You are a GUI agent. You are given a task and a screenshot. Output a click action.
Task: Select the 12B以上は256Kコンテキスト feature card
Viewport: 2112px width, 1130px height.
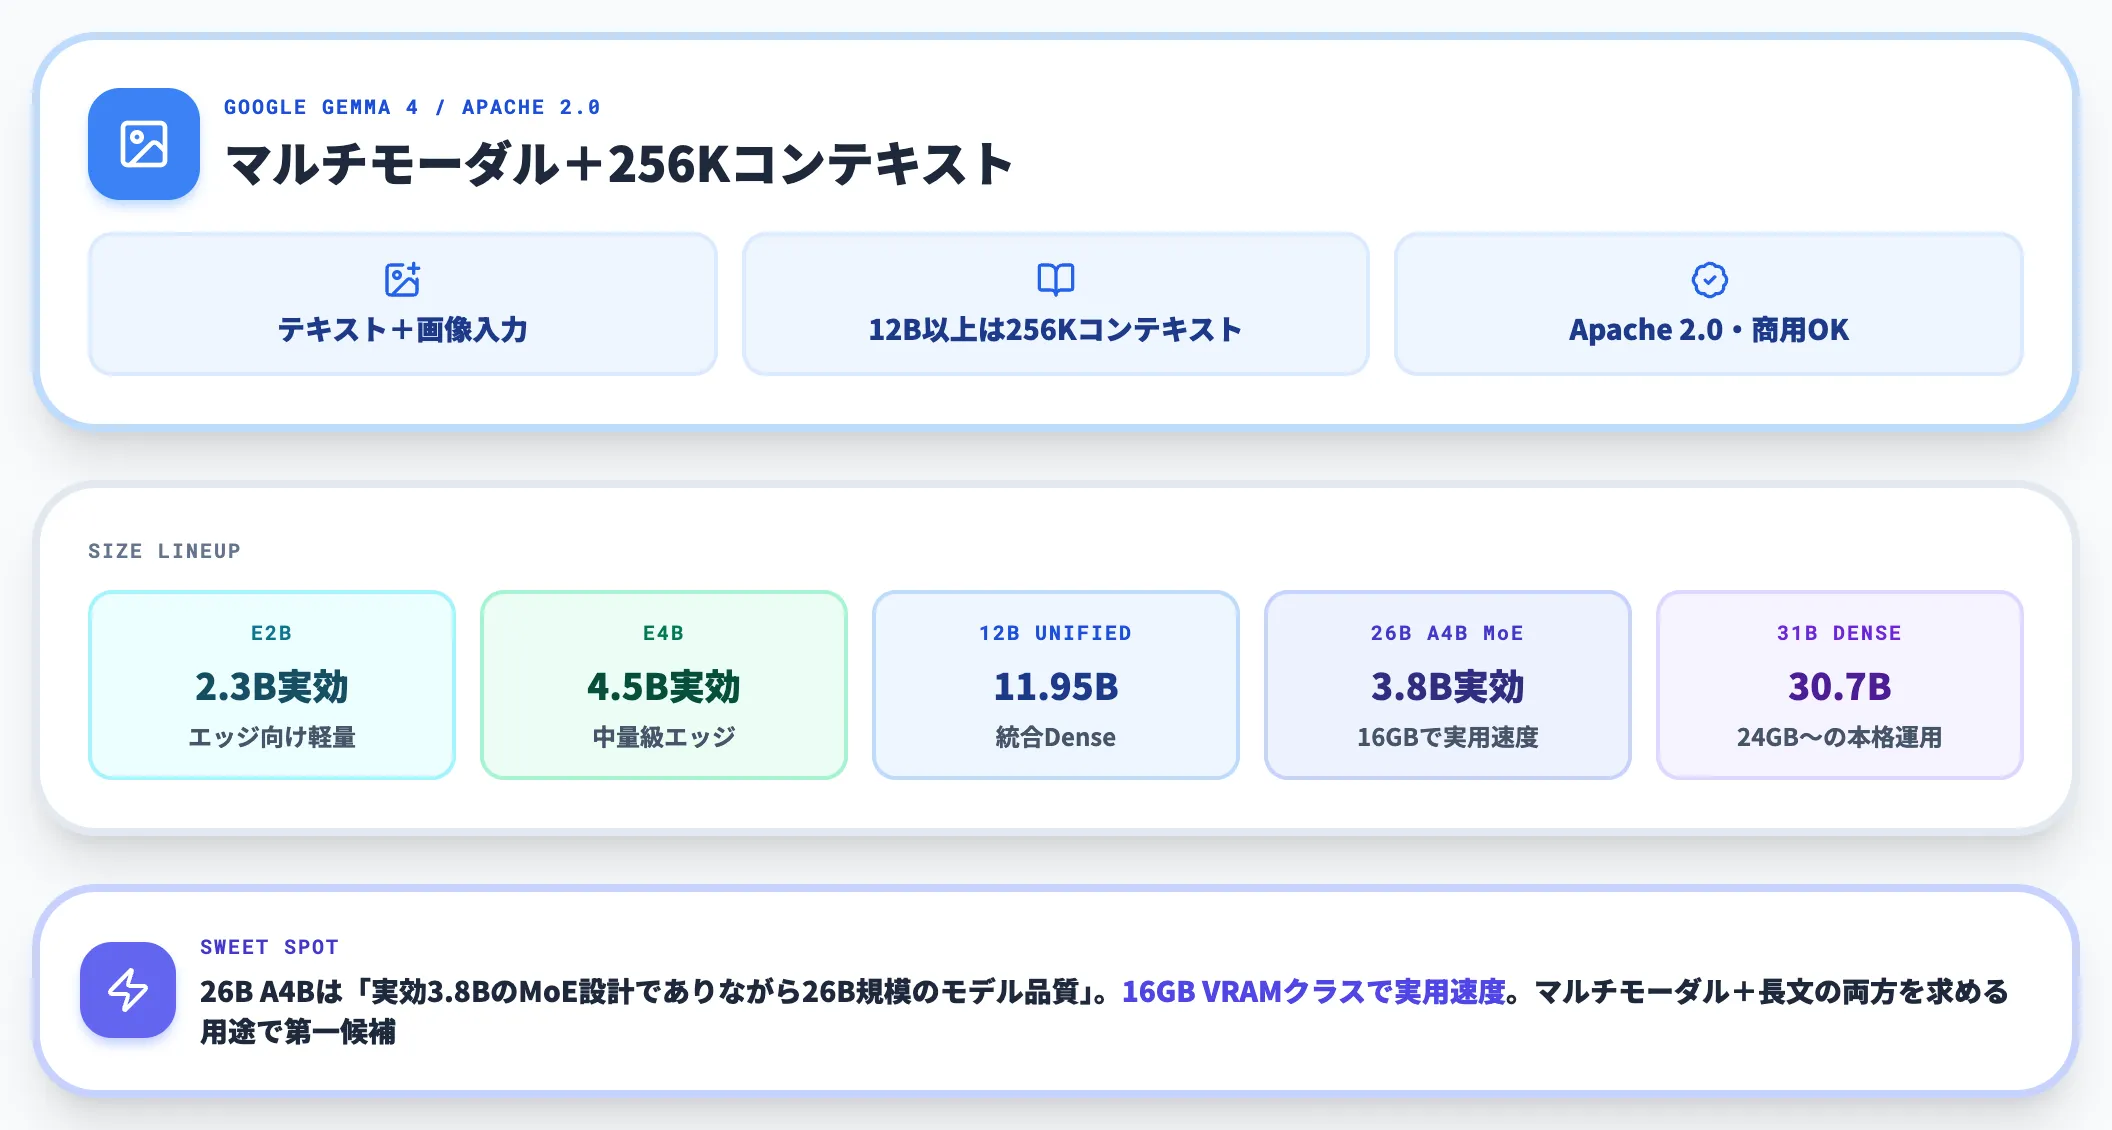(x=1056, y=304)
